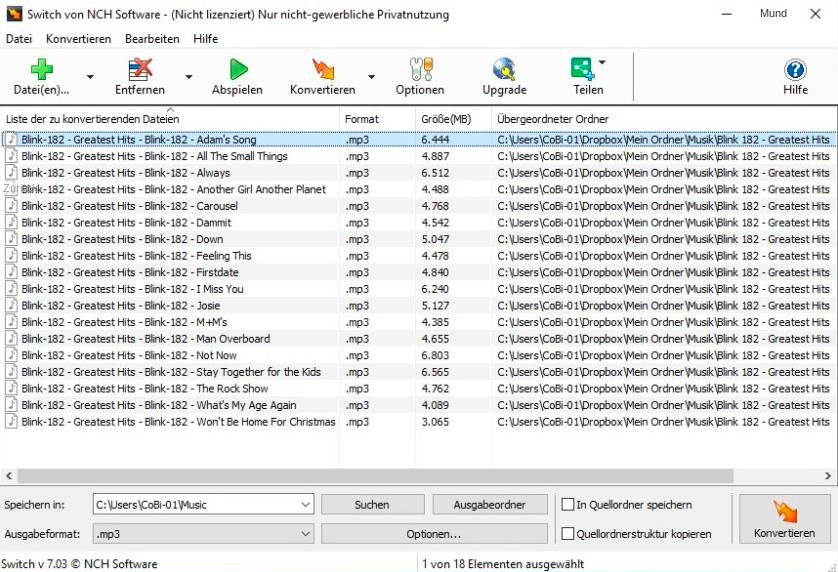
Task: Click music note icon of Firstdate row
Action: (11, 272)
